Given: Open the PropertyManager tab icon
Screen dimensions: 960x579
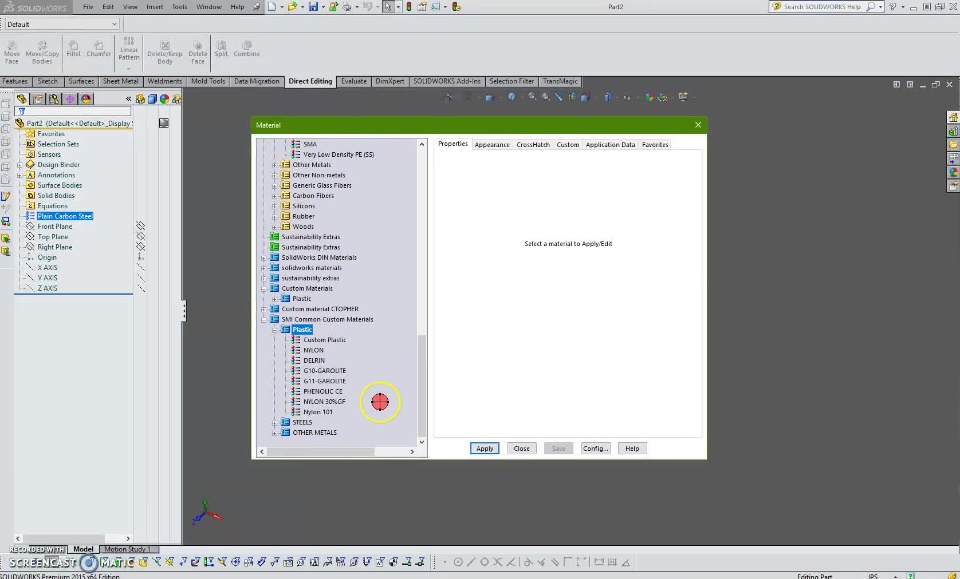Looking at the screenshot, I should [x=38, y=99].
